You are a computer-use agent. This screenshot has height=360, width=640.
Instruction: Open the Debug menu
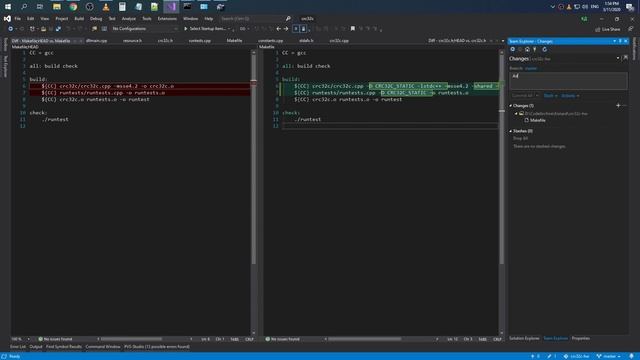[96, 18]
